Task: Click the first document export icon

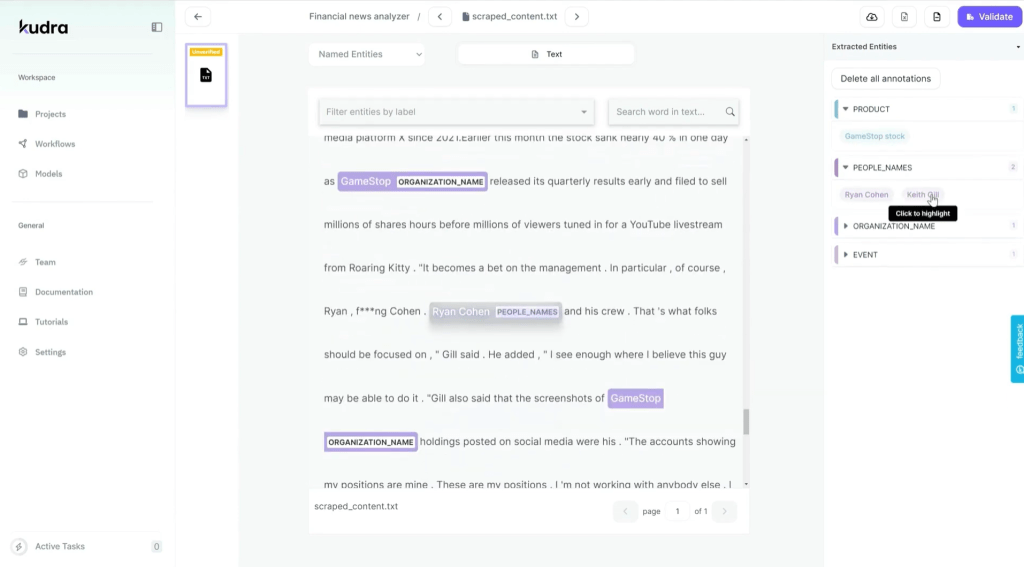Action: point(904,17)
